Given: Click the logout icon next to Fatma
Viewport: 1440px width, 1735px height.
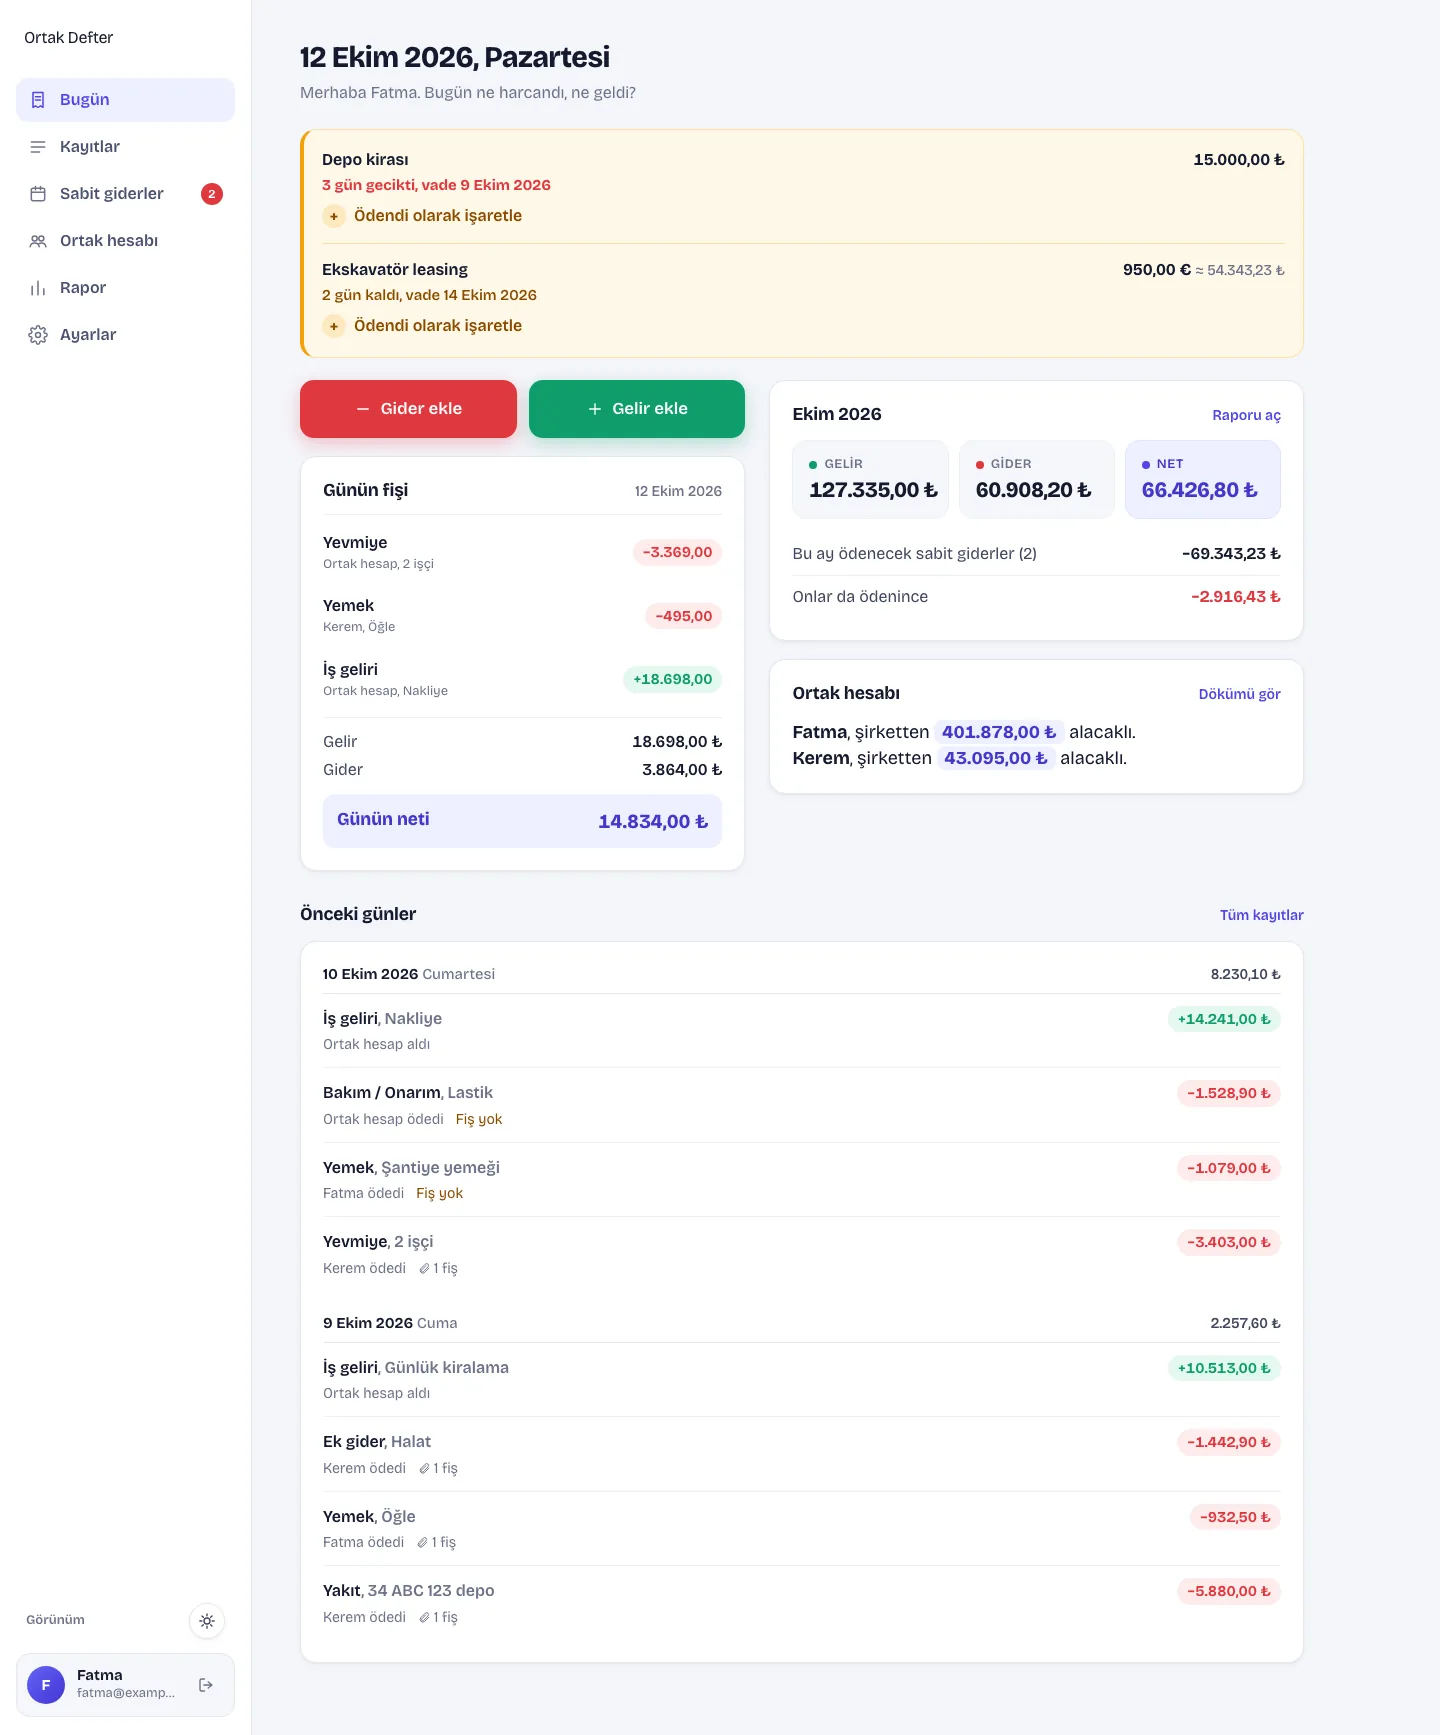Looking at the screenshot, I should [206, 1685].
